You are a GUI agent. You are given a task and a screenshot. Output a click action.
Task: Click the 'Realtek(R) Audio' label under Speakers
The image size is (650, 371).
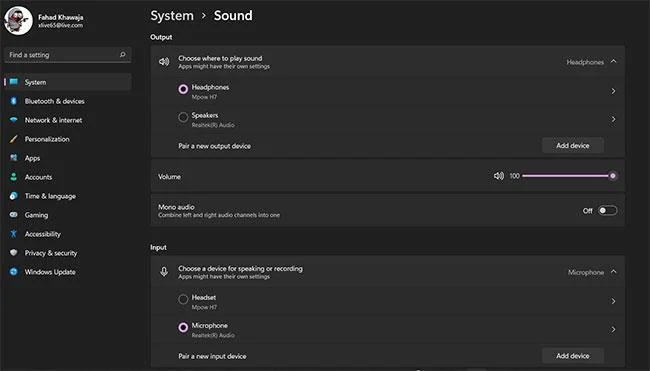(x=213, y=125)
